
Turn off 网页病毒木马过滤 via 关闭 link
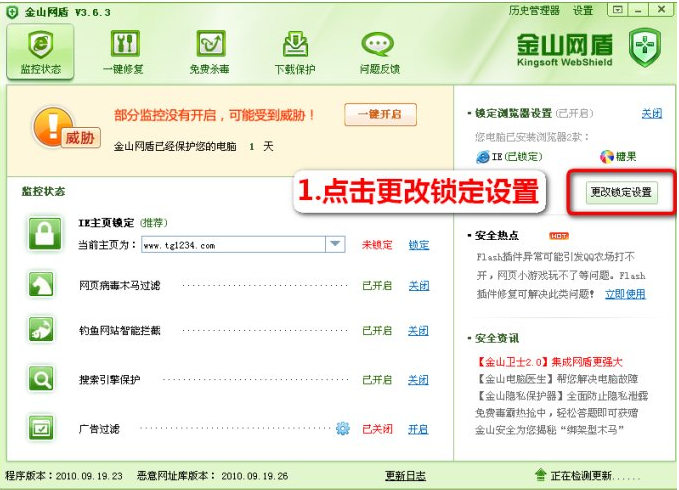(419, 286)
